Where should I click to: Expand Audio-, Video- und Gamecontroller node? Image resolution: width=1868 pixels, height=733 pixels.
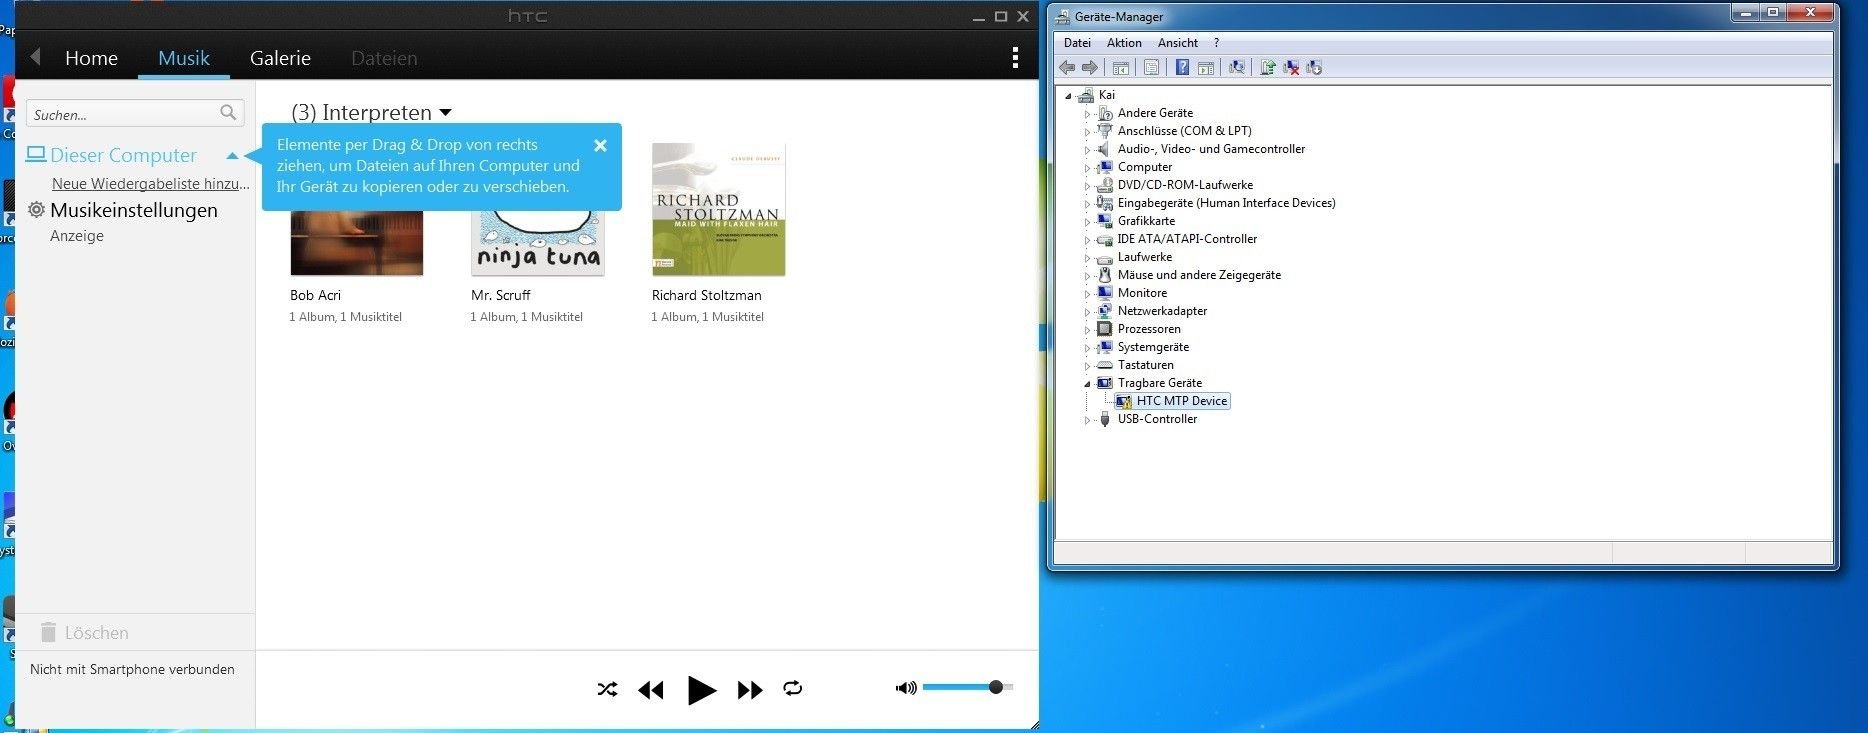click(1087, 150)
